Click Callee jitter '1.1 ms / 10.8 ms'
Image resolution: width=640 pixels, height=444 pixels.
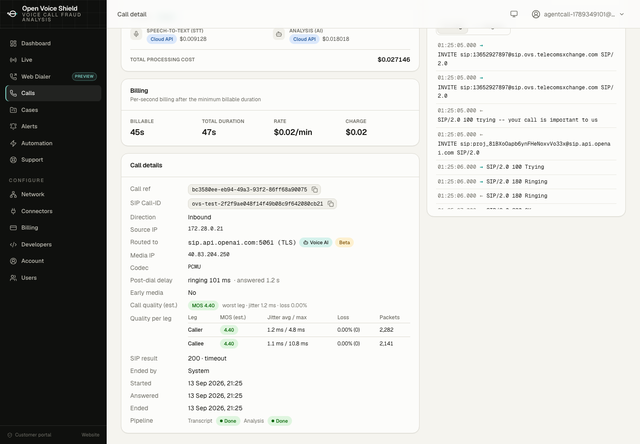click(287, 344)
